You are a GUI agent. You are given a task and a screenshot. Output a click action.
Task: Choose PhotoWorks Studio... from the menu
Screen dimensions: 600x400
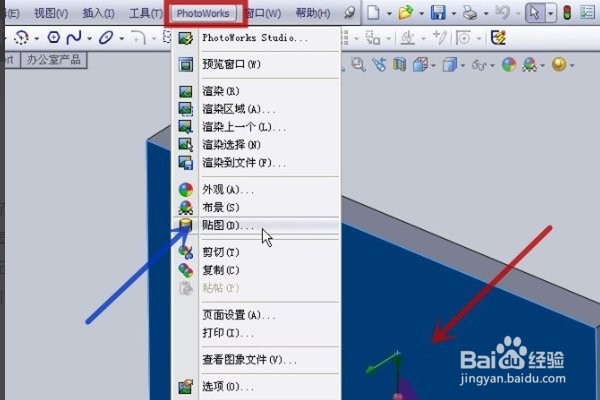tap(256, 38)
